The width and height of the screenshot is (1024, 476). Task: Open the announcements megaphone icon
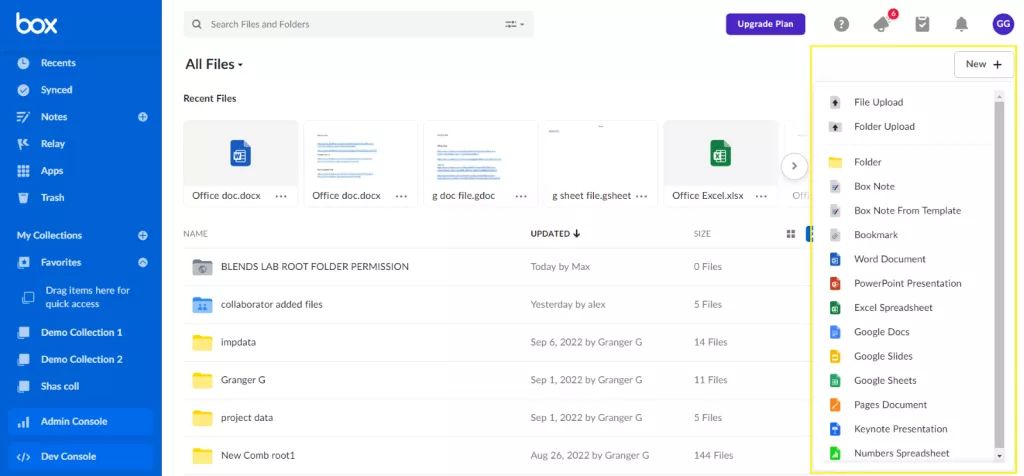[882, 25]
